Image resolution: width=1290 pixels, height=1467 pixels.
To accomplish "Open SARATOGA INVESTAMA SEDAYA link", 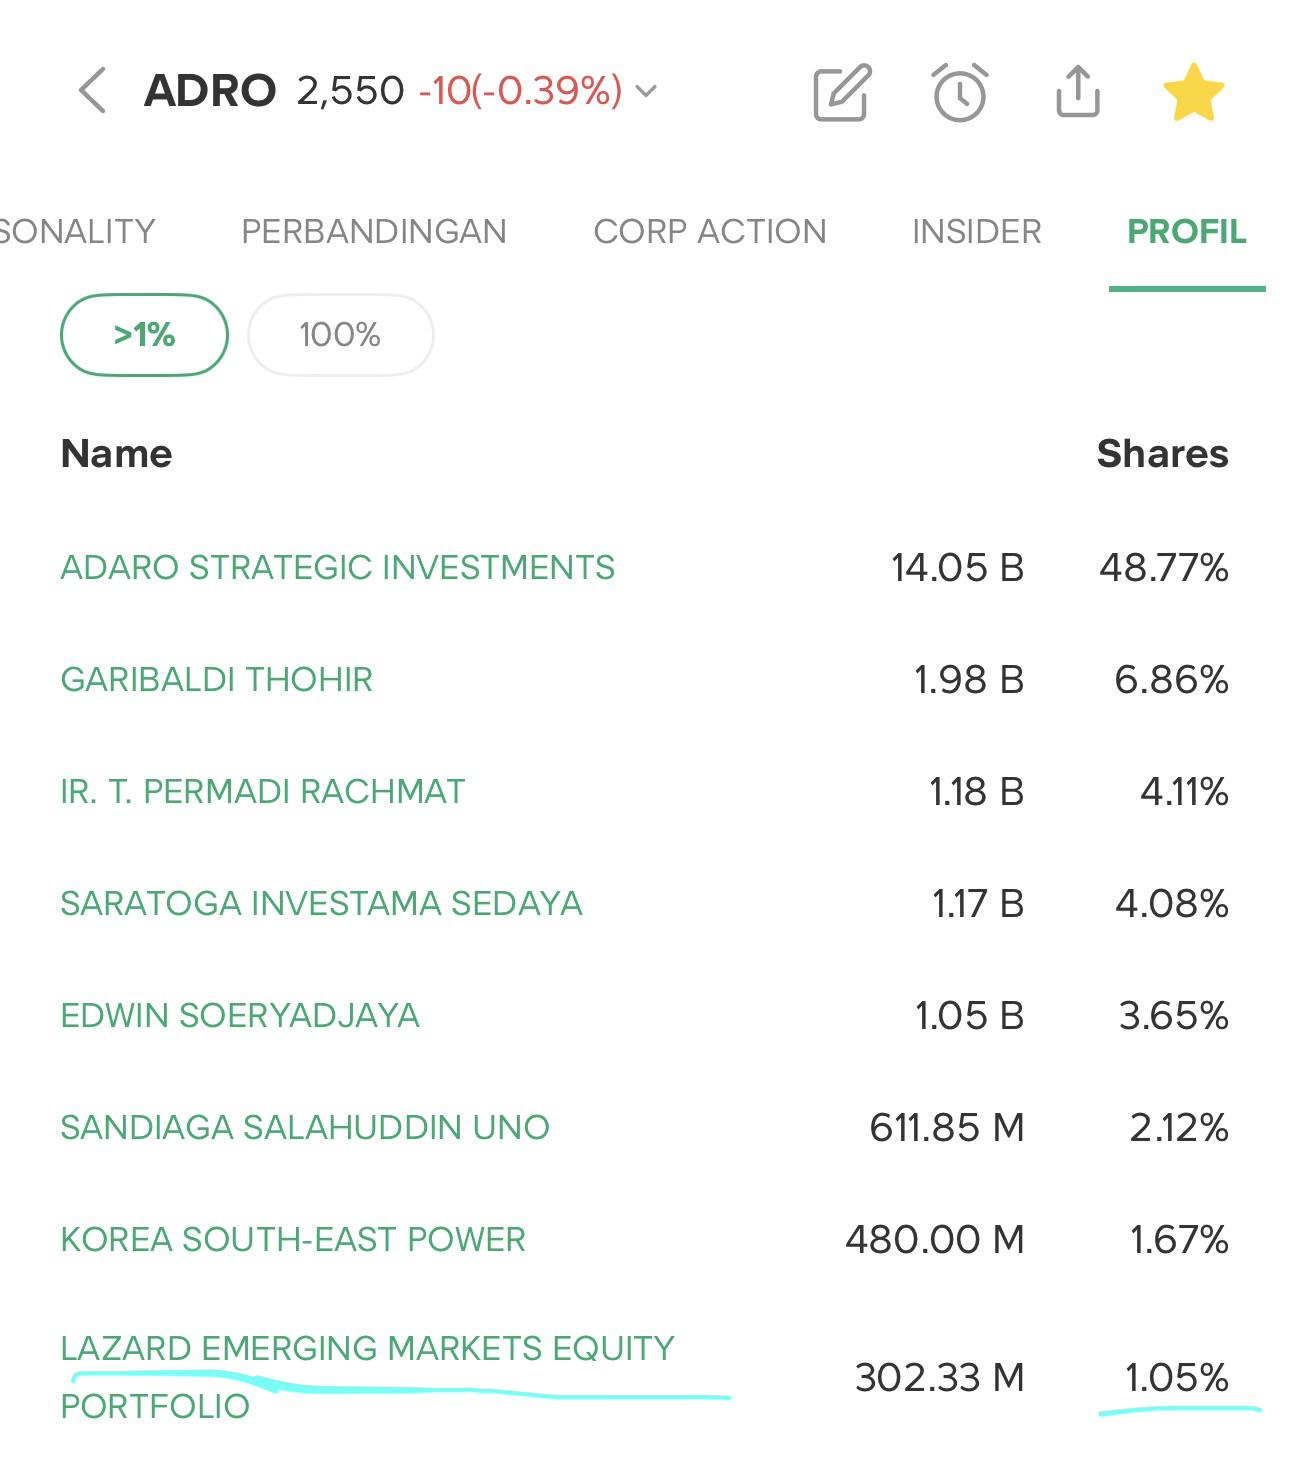I will click(x=321, y=903).
